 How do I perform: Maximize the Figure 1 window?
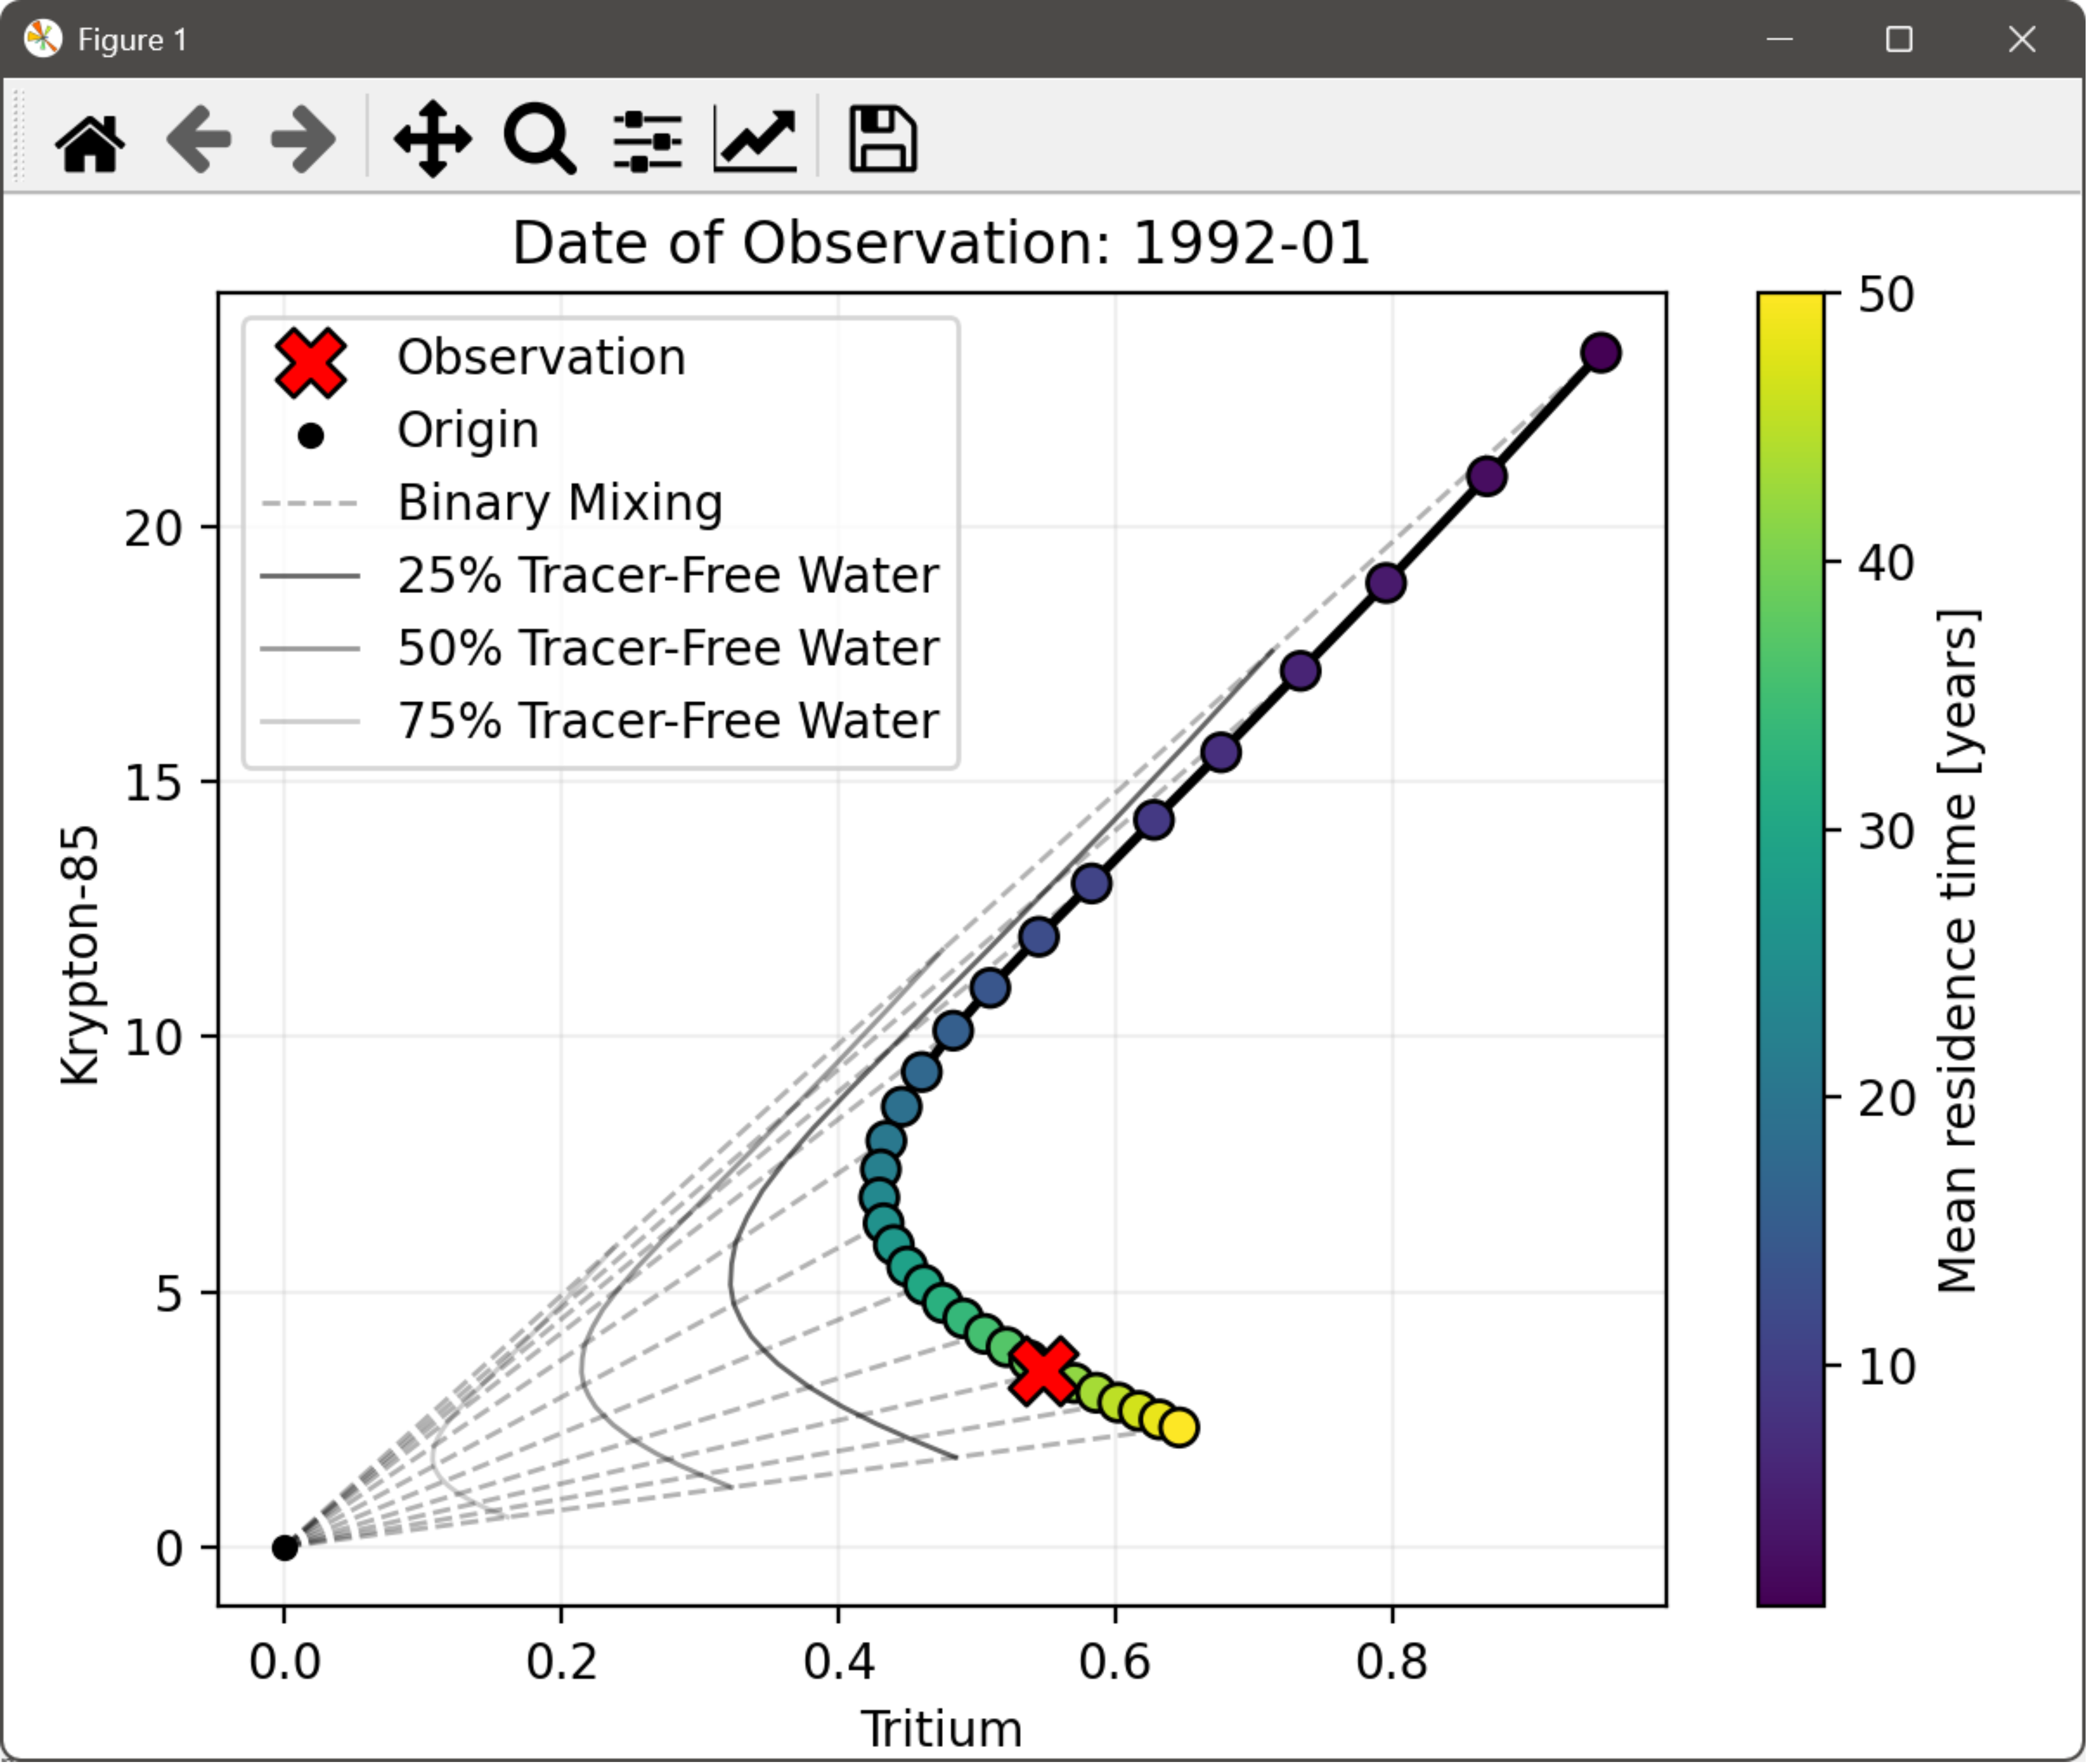coord(1900,40)
